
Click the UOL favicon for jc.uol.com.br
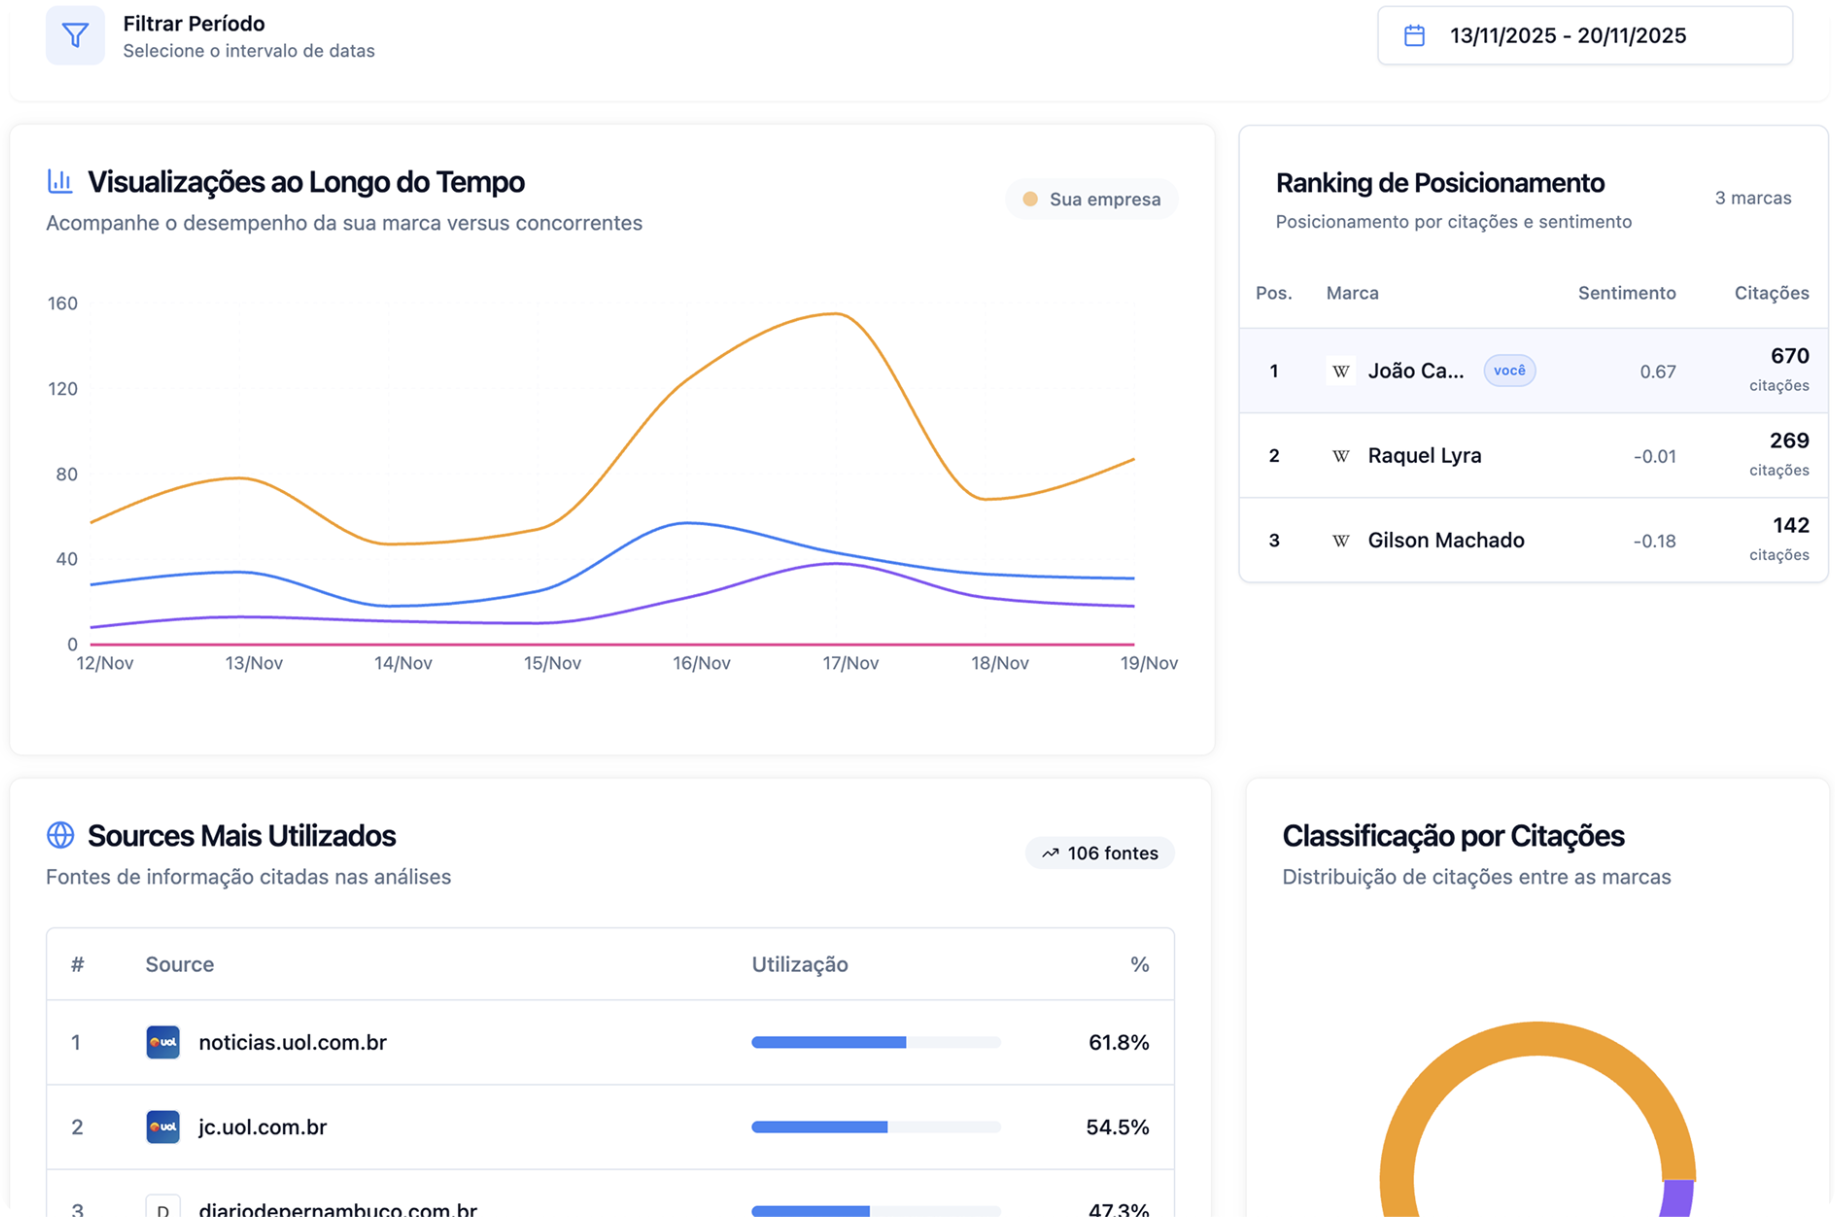pos(162,1126)
